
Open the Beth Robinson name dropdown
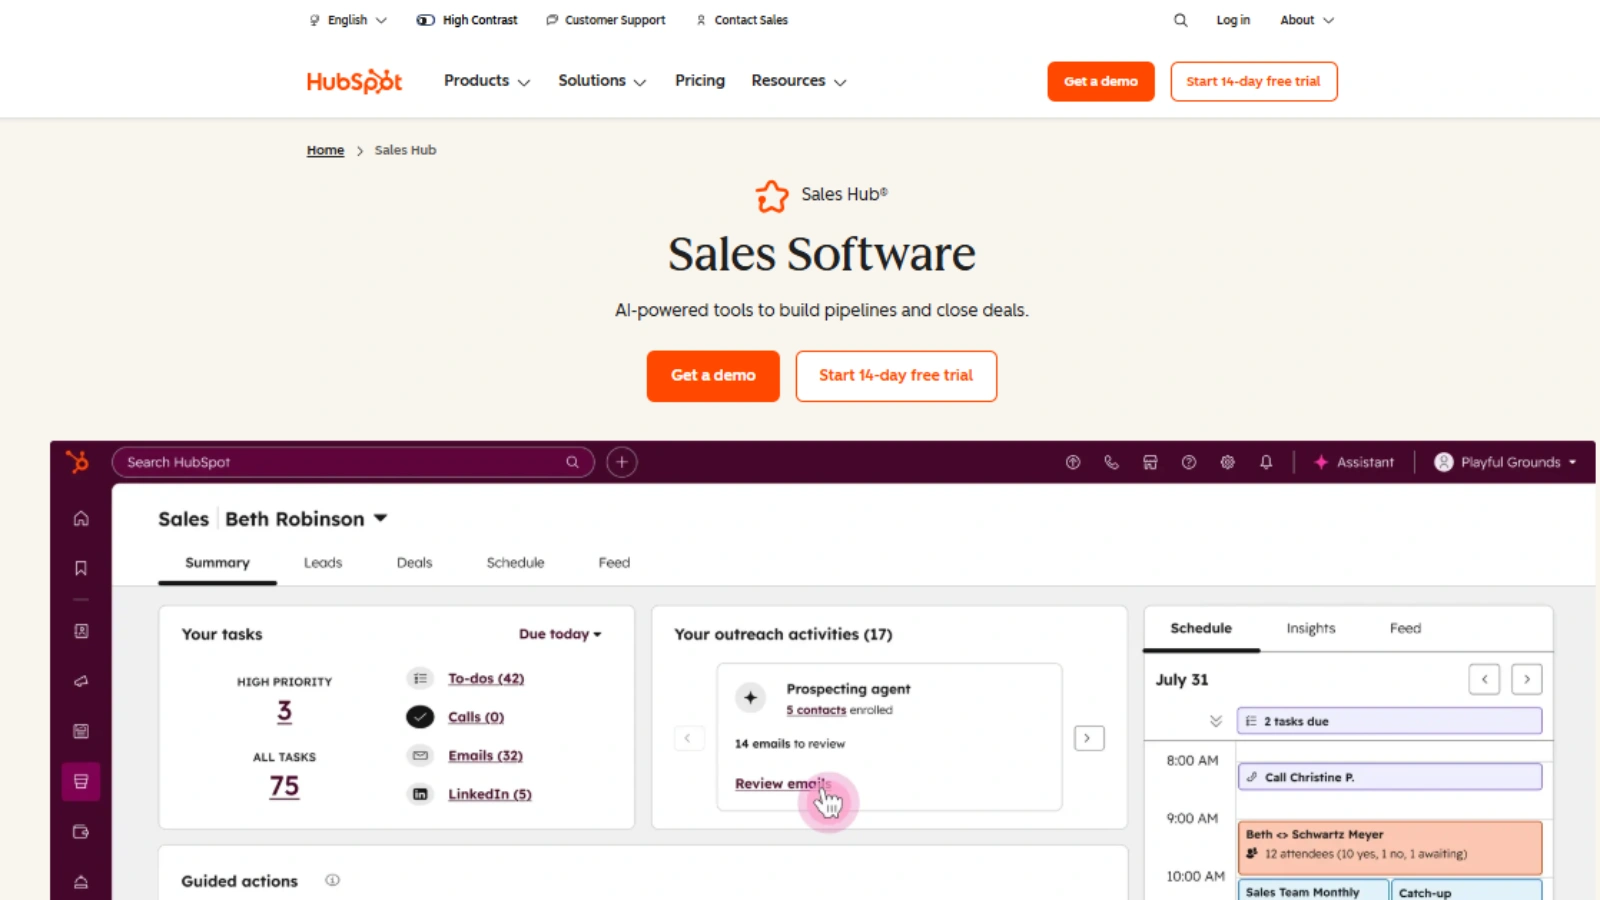coord(306,518)
